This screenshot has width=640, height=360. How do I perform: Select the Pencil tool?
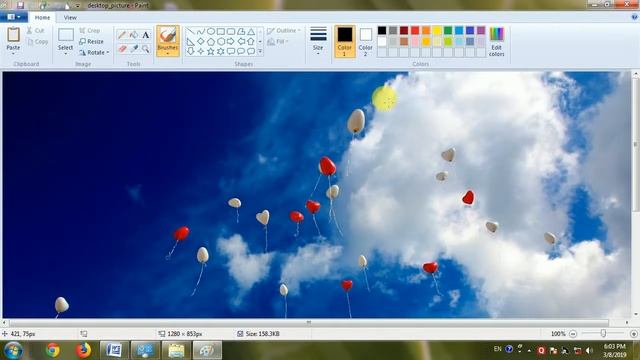[x=122, y=35]
